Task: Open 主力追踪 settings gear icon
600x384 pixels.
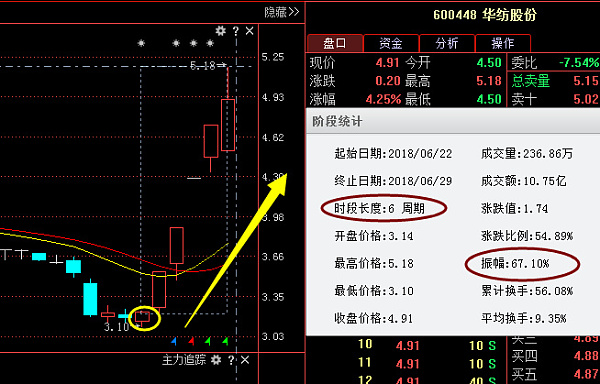Action: [x=216, y=360]
